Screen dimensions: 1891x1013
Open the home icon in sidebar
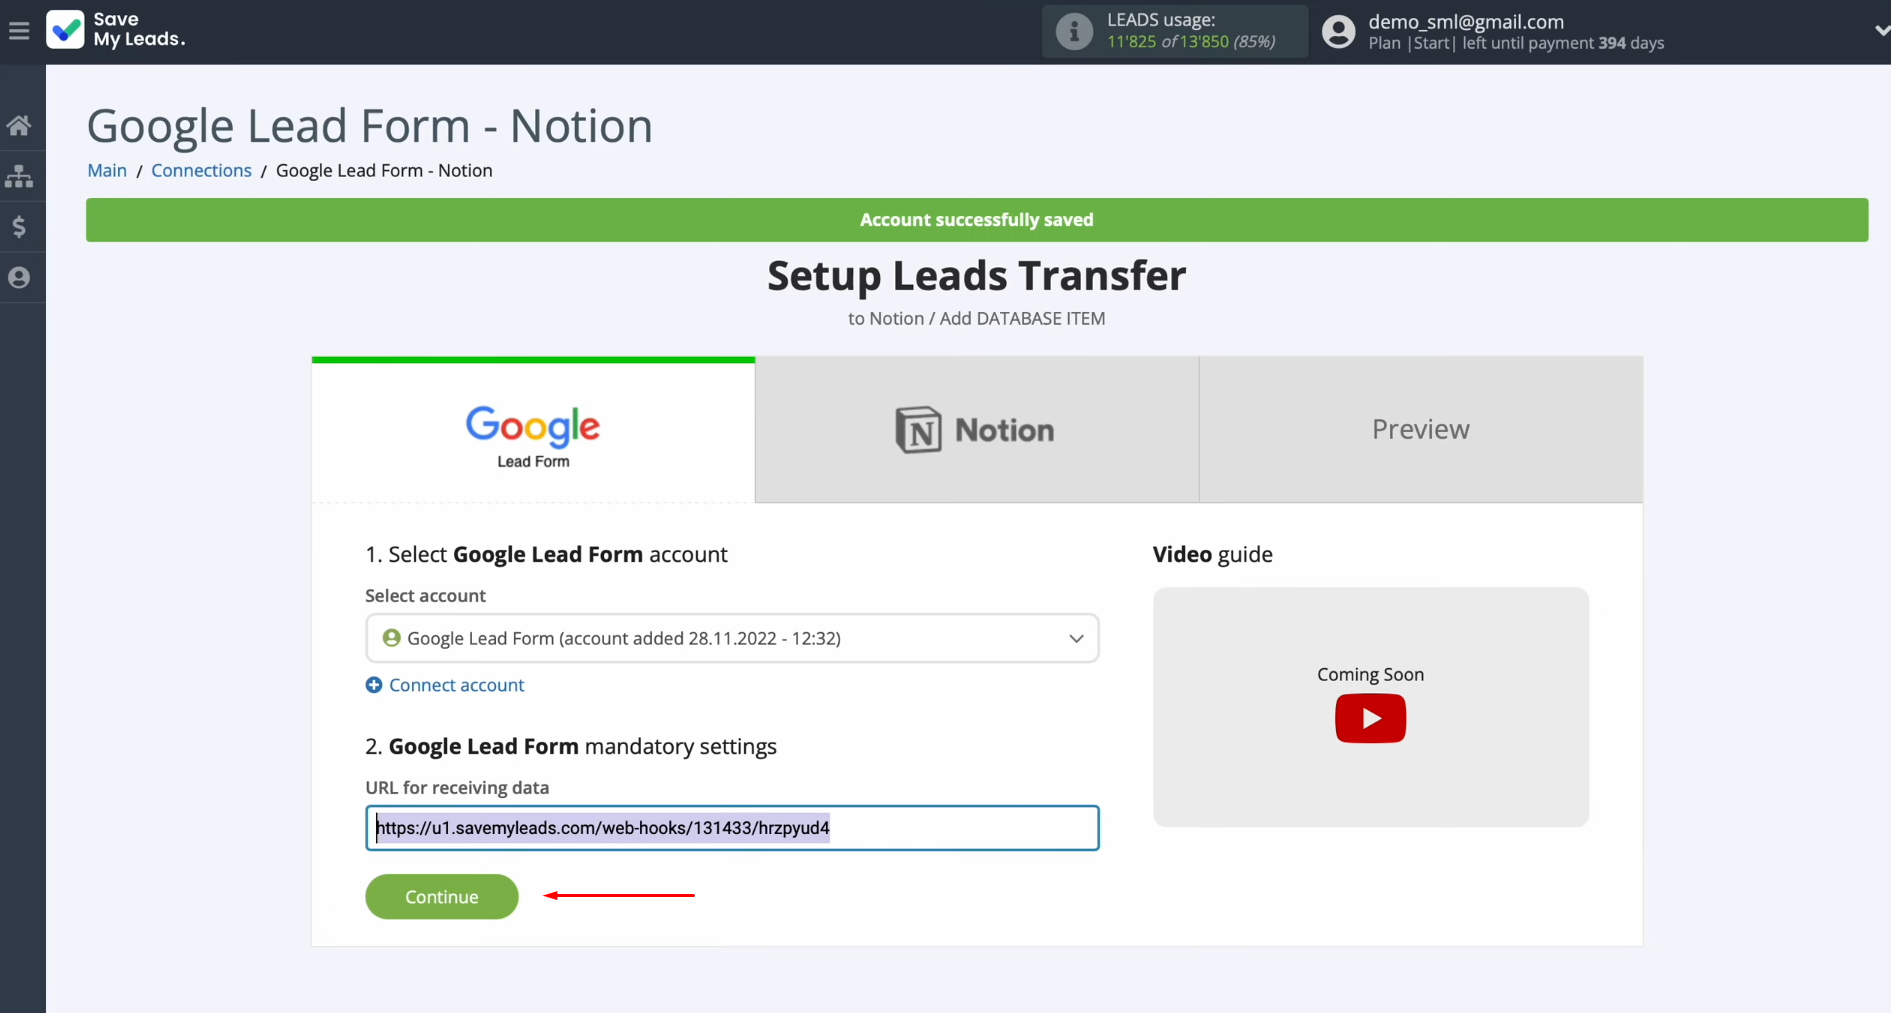[19, 126]
